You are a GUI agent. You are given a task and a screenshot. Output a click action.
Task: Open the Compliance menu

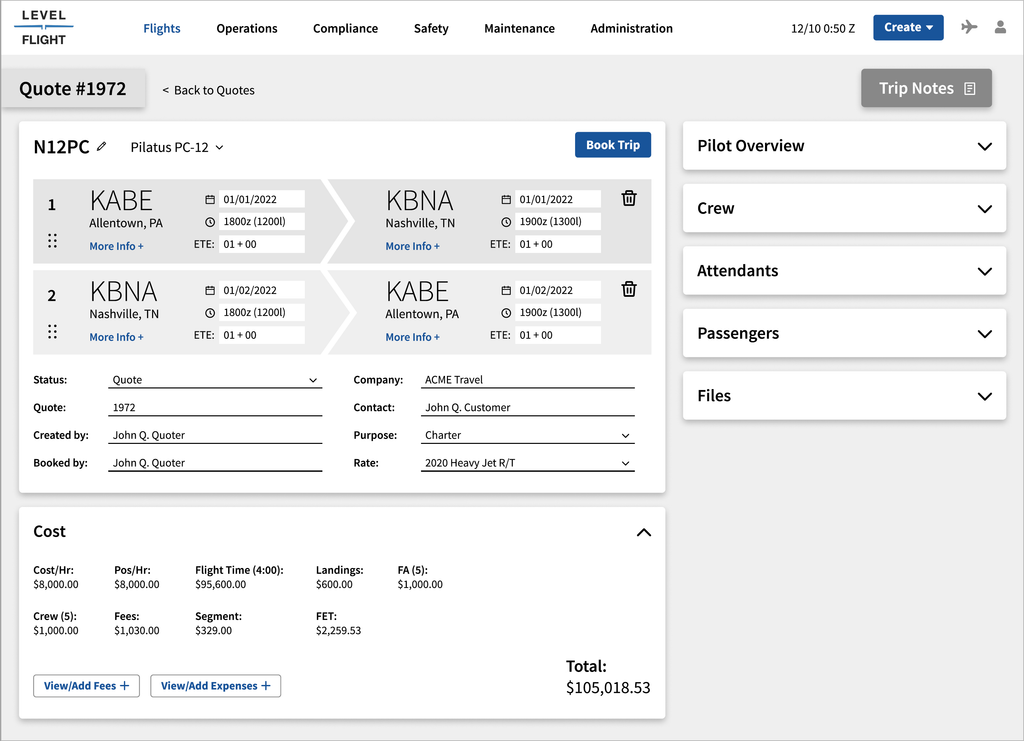(x=345, y=29)
